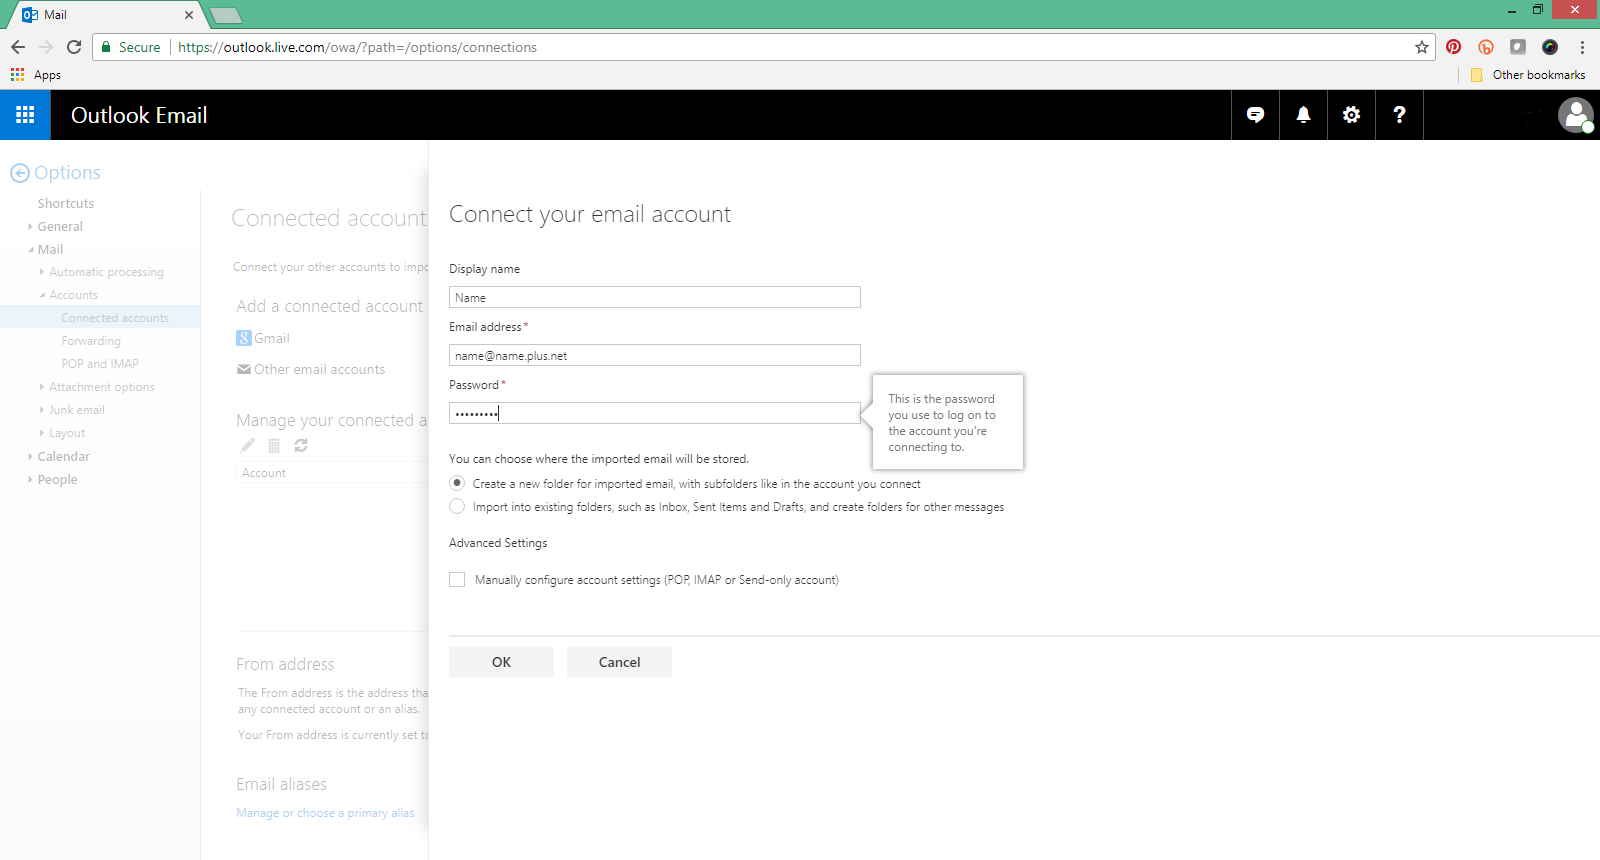Viewport: 1600px width, 860px height.
Task: Reload the page in browser
Action: [74, 47]
